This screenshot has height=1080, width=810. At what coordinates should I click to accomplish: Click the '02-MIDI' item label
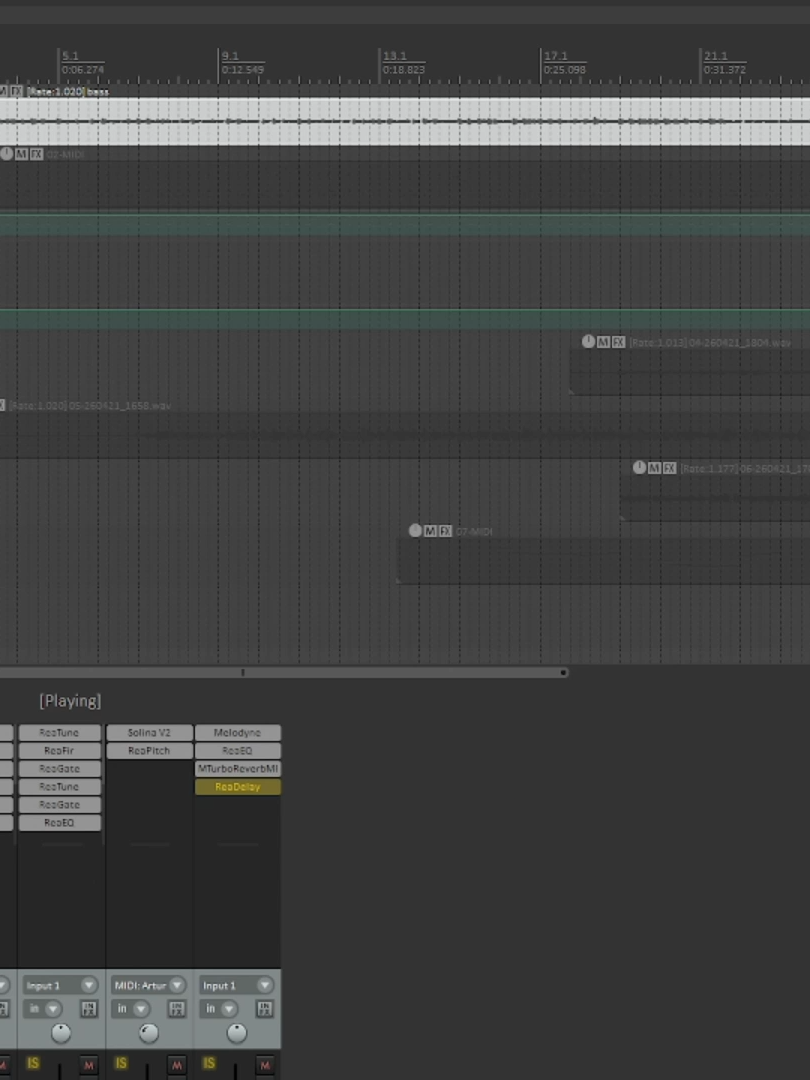[x=65, y=154]
